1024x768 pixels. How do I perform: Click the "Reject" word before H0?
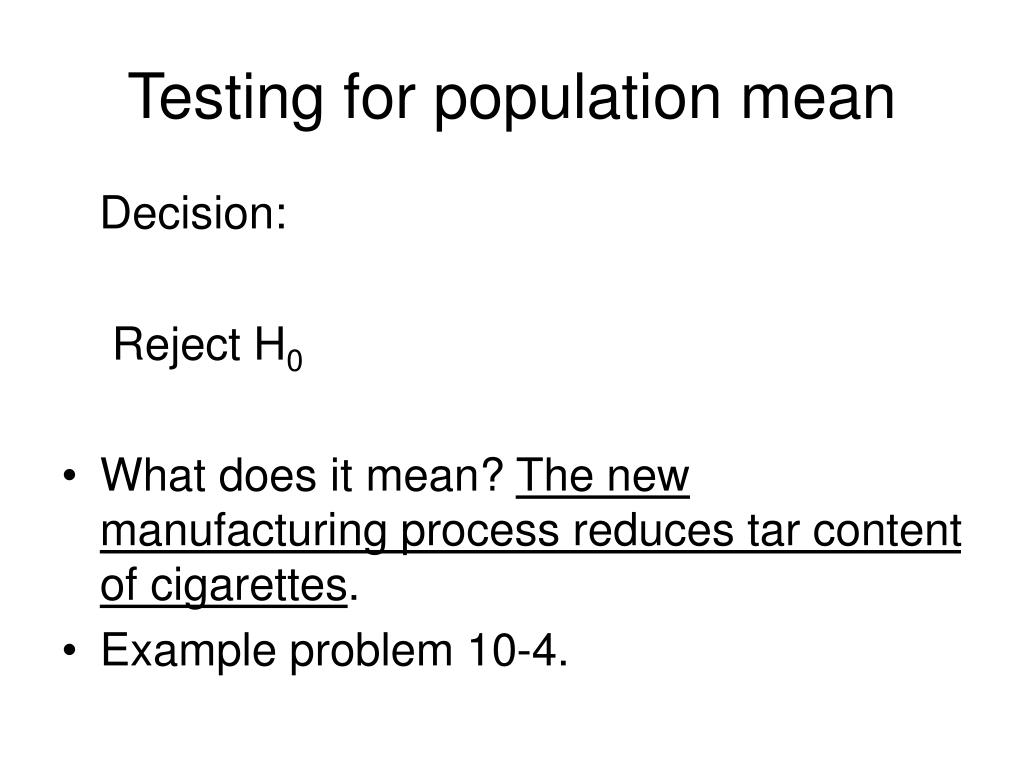[x=177, y=345]
